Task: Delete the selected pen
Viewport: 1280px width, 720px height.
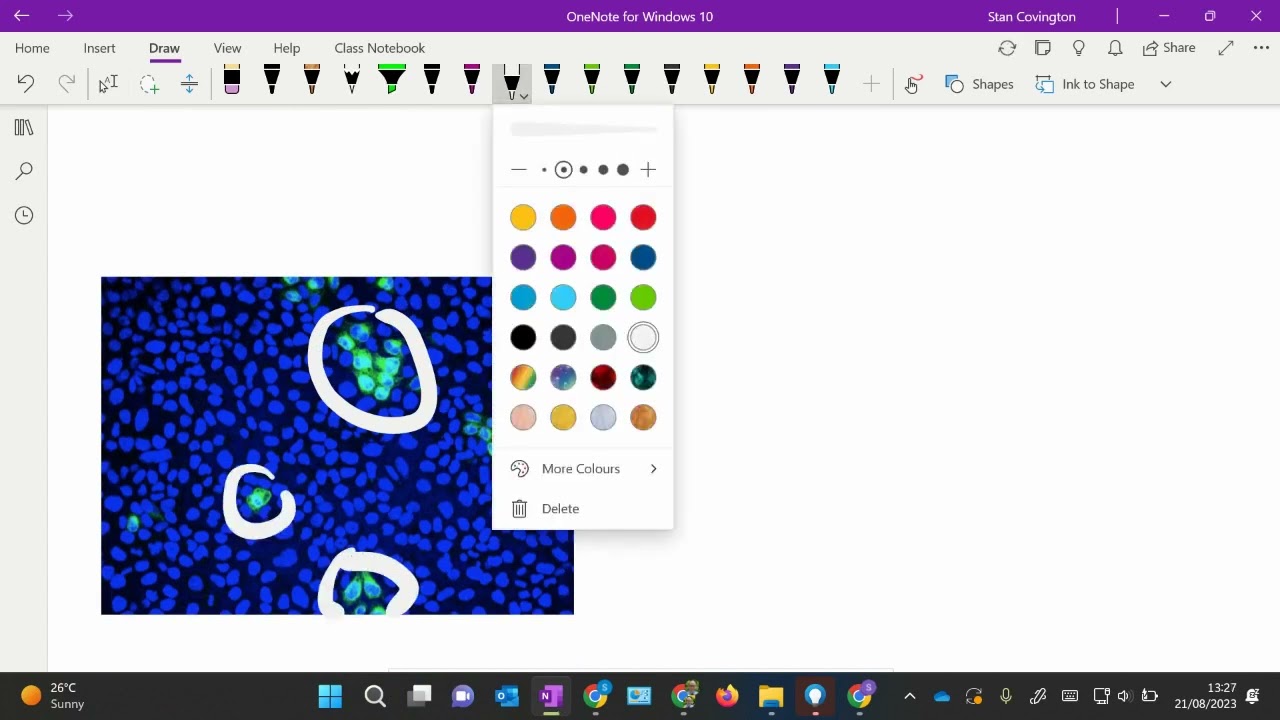Action: click(583, 509)
